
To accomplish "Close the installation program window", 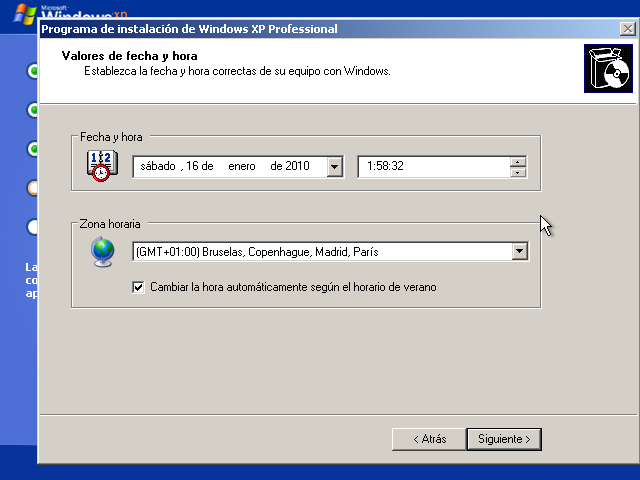I will click(627, 29).
